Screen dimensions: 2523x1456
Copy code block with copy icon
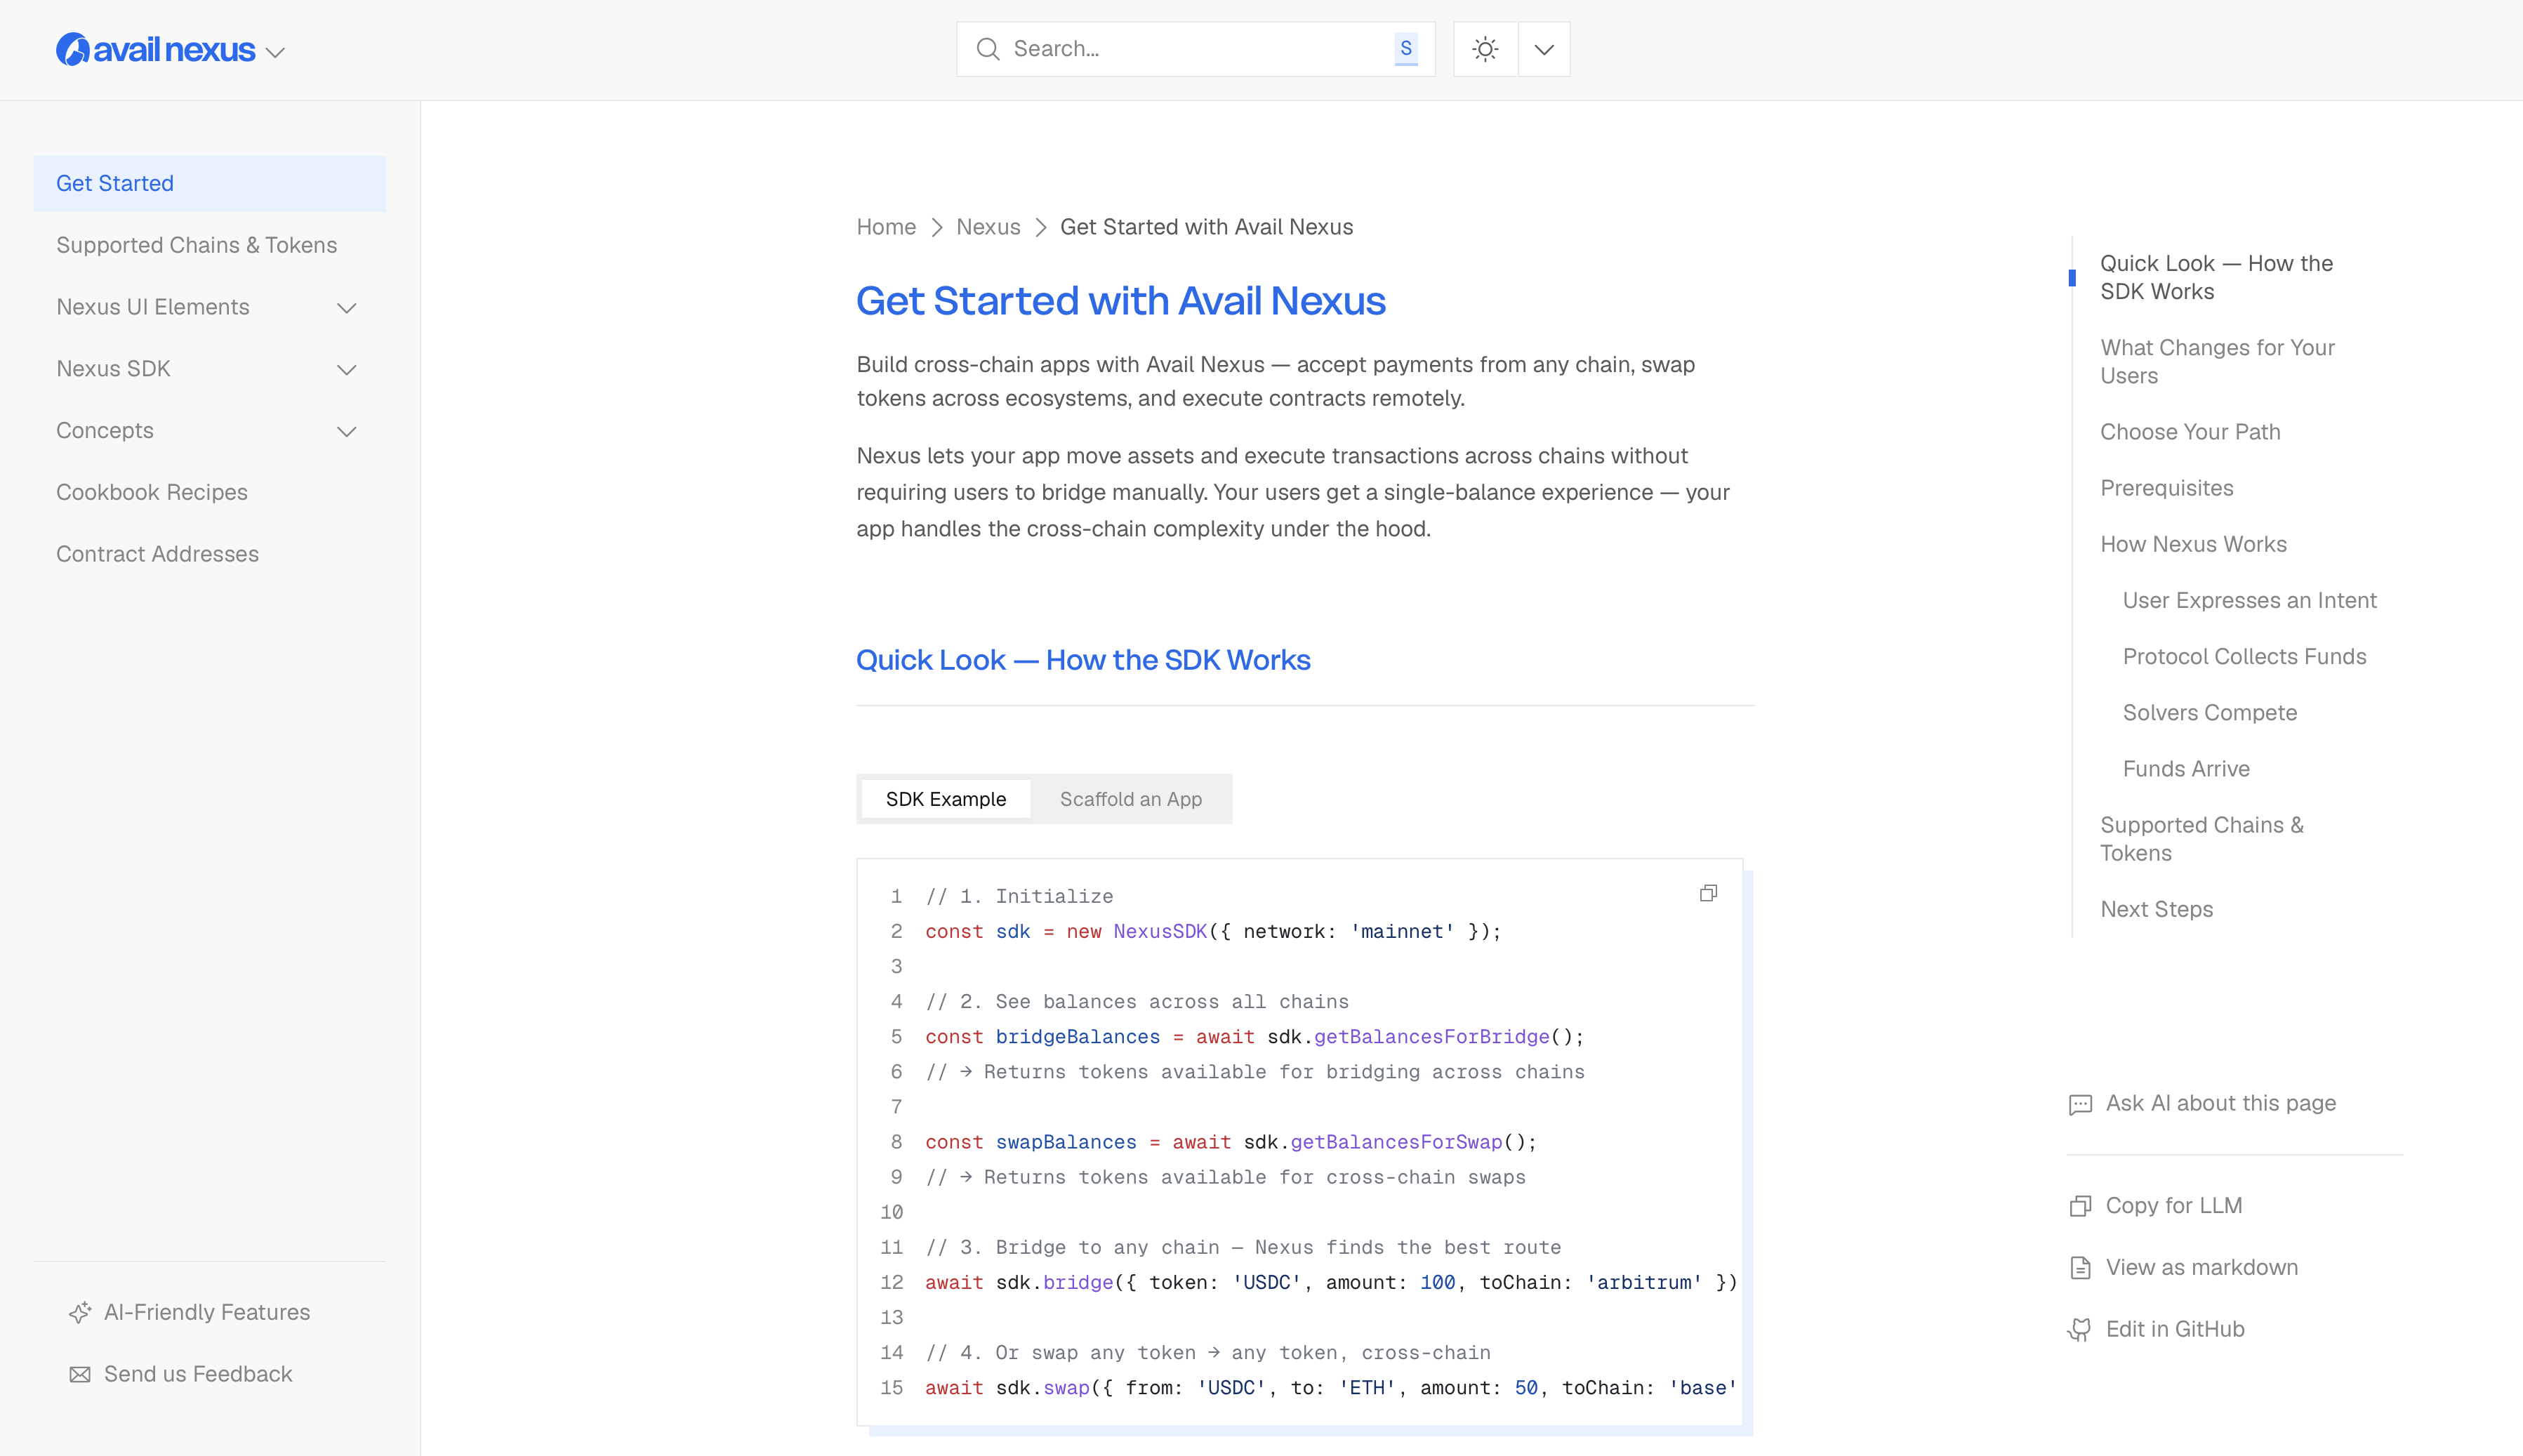1708,893
